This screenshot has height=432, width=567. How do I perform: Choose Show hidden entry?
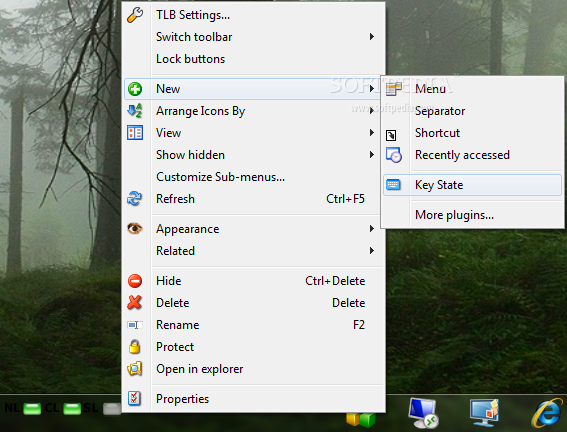[253, 155]
